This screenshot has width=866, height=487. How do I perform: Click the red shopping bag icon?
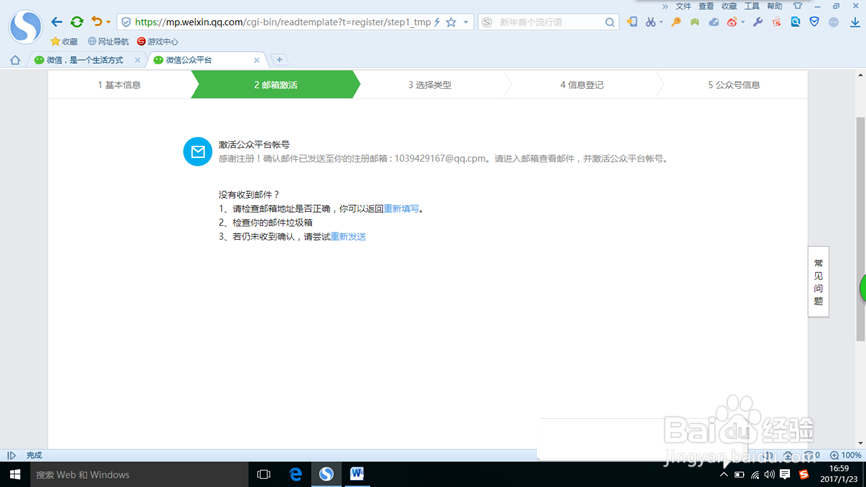pyautogui.click(x=777, y=22)
